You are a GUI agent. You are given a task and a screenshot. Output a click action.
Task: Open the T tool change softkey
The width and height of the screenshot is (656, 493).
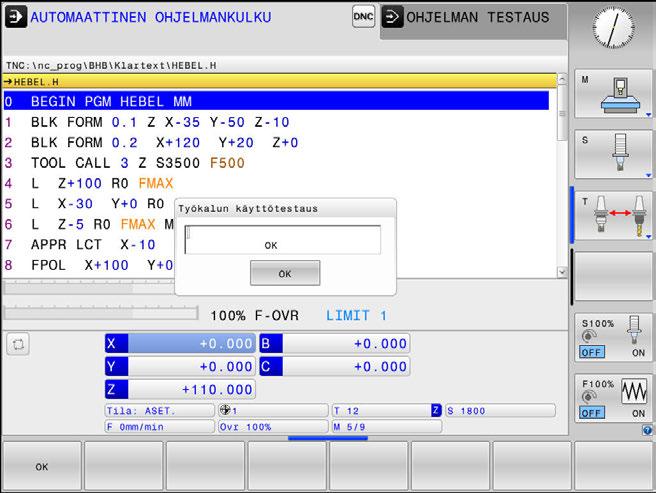(613, 215)
